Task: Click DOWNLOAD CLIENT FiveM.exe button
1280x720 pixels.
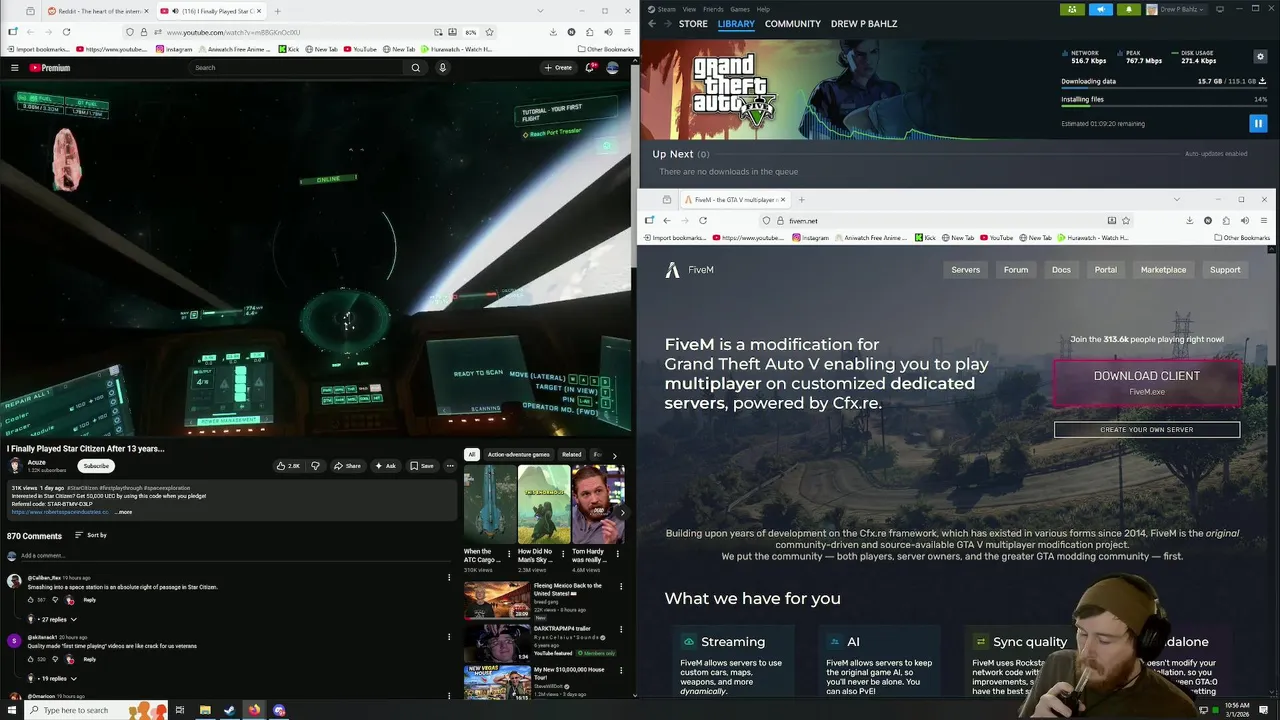Action: click(x=1146, y=382)
